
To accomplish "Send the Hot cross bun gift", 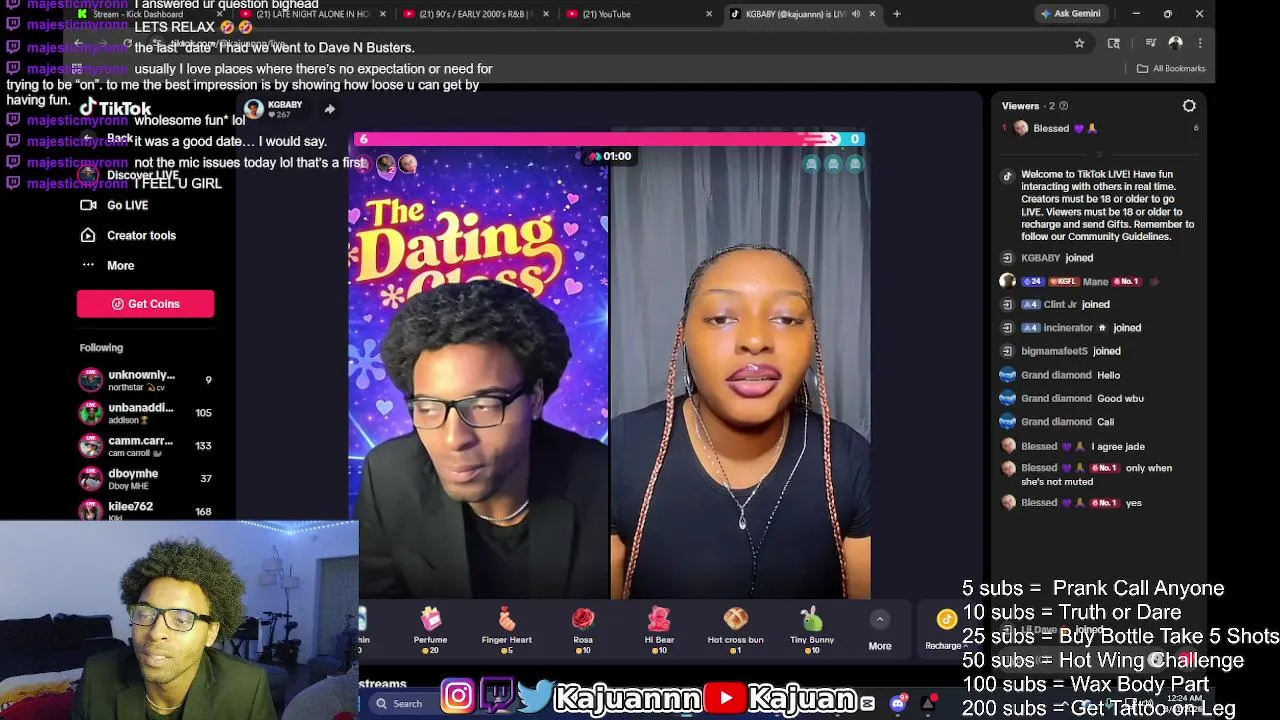I will 735,629.
